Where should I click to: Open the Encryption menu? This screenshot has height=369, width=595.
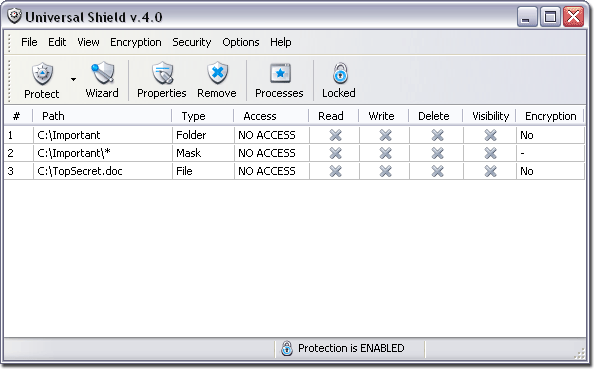tap(136, 42)
